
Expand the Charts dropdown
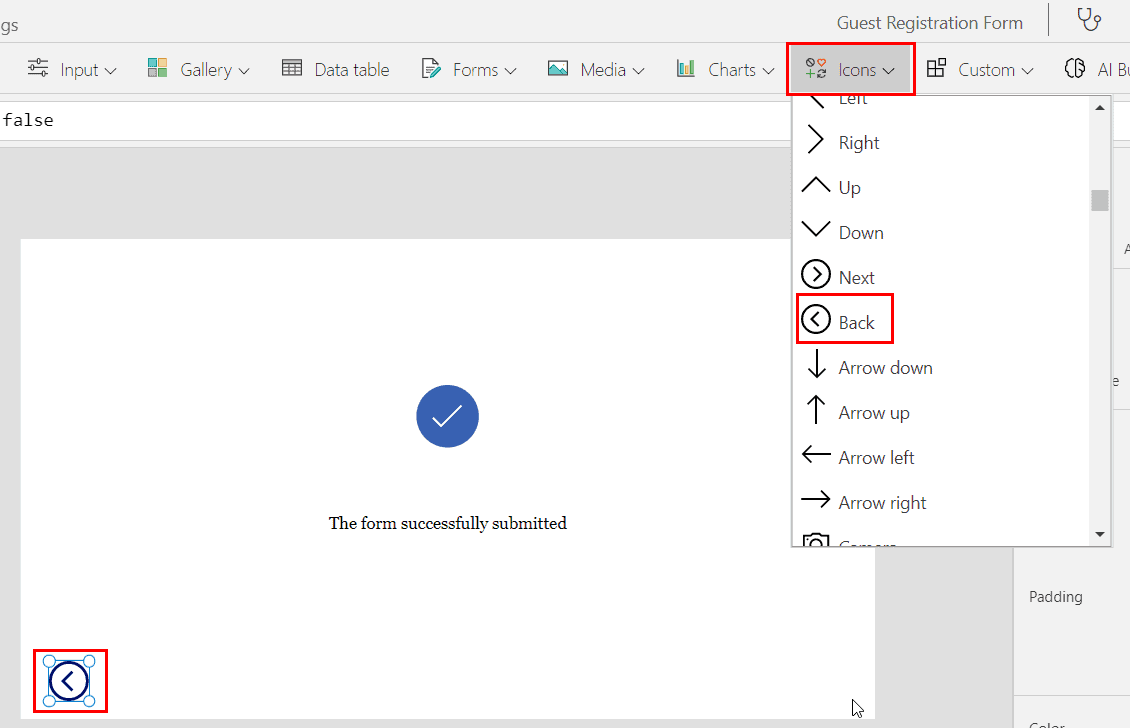point(767,70)
